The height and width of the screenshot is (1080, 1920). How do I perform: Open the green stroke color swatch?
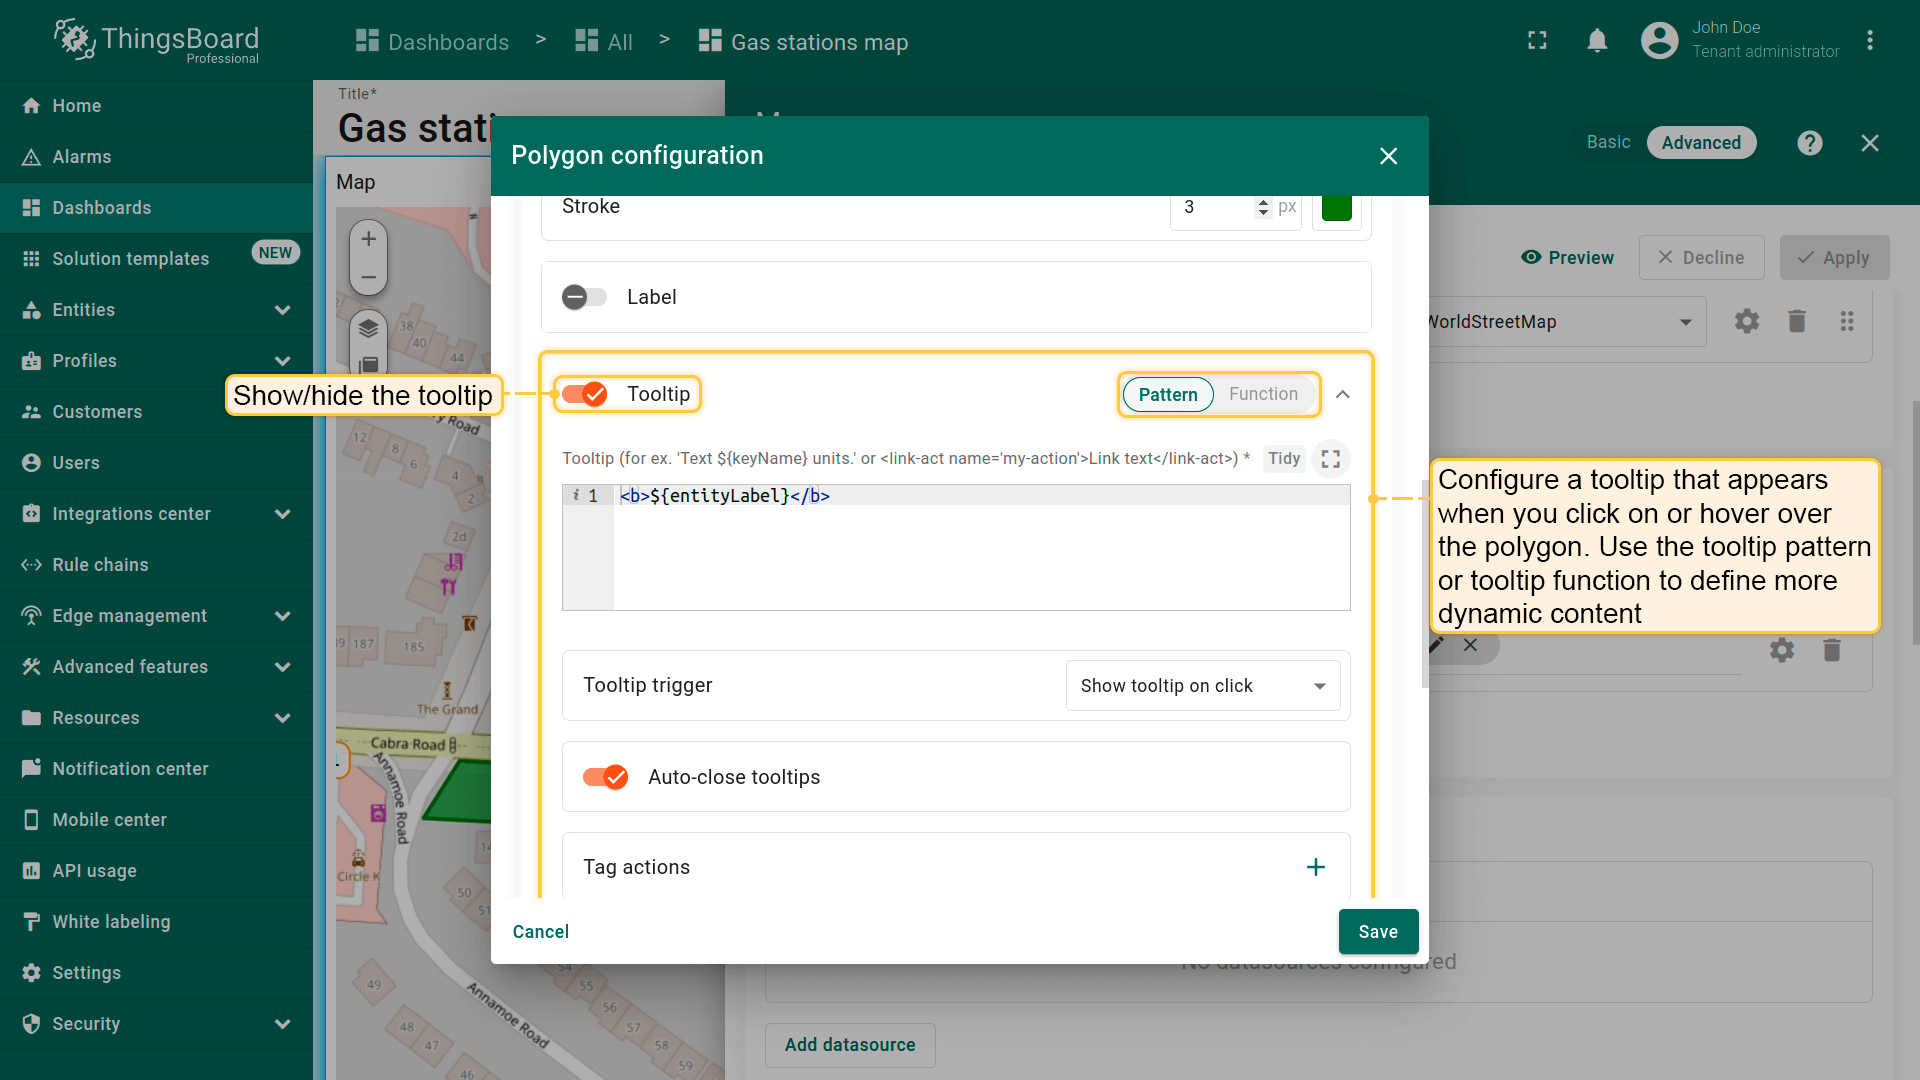[1336, 207]
